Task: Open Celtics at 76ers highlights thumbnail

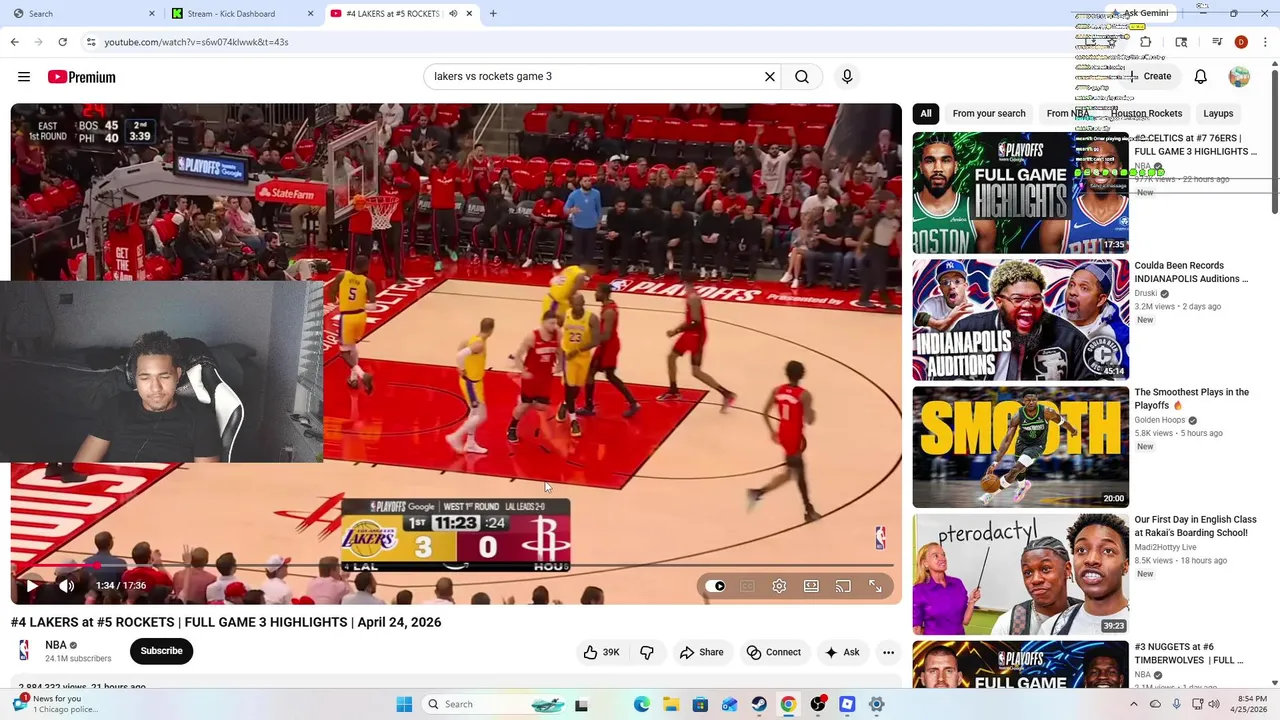Action: (1020, 192)
